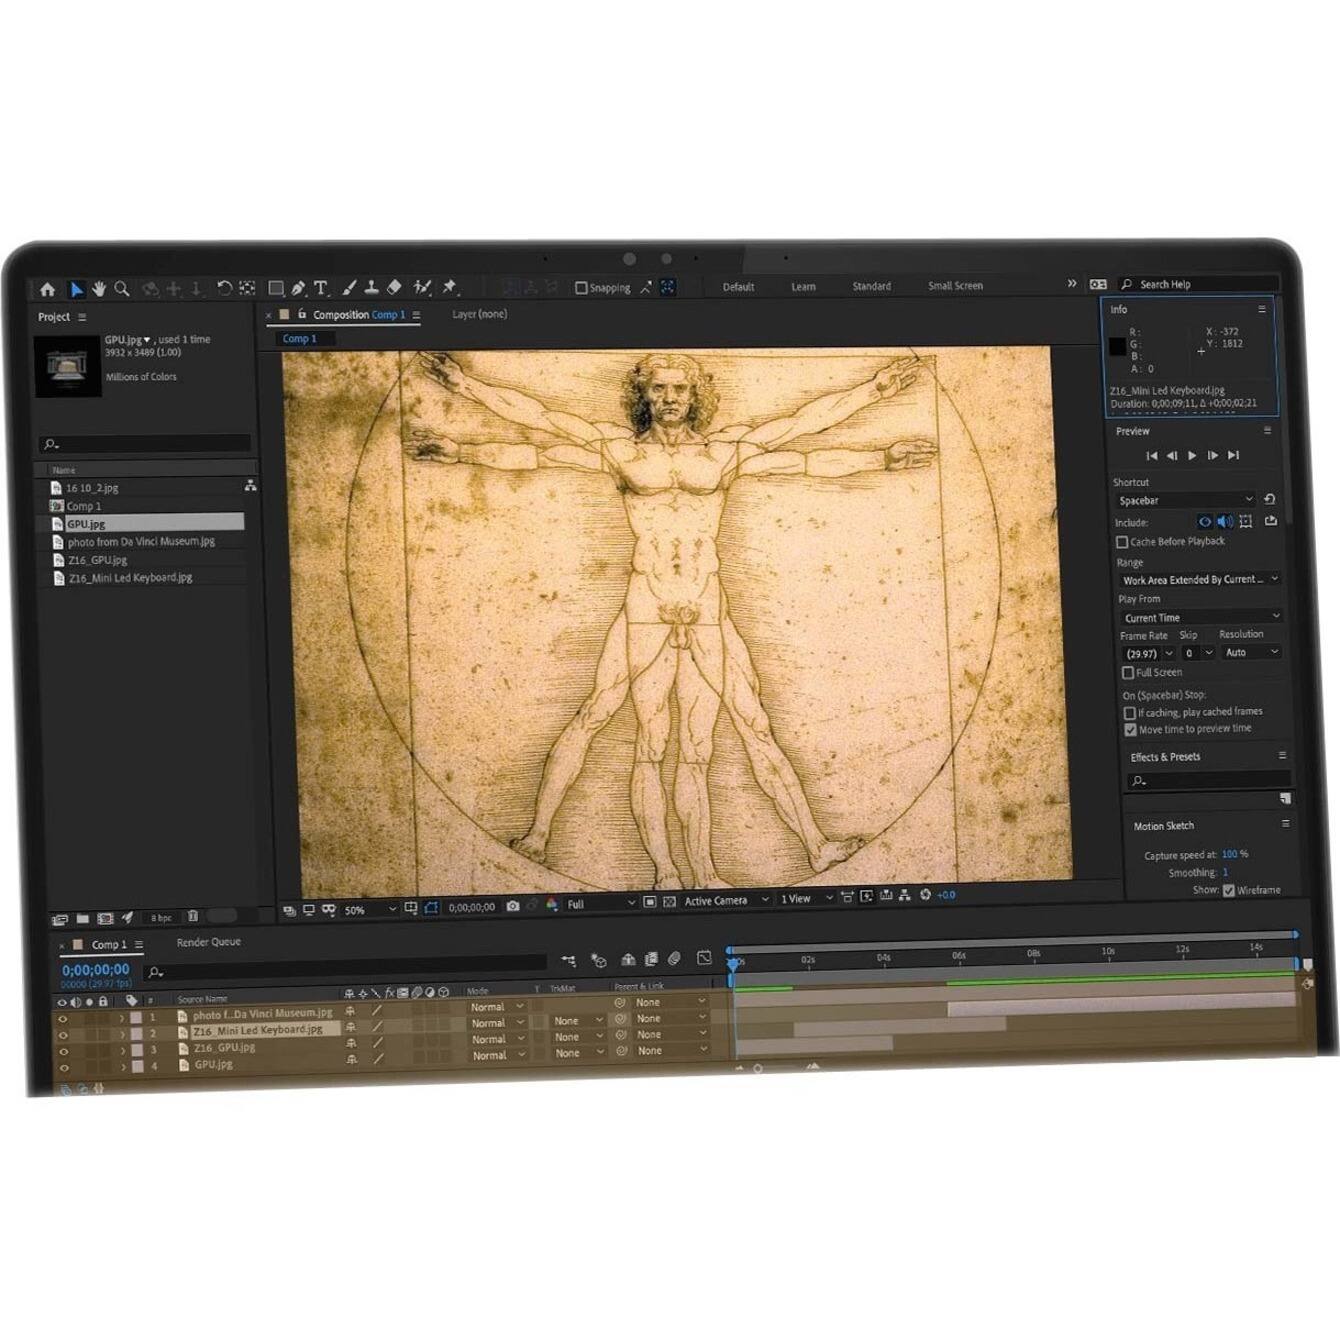
Task: Select the Brush tool
Action: tap(349, 288)
